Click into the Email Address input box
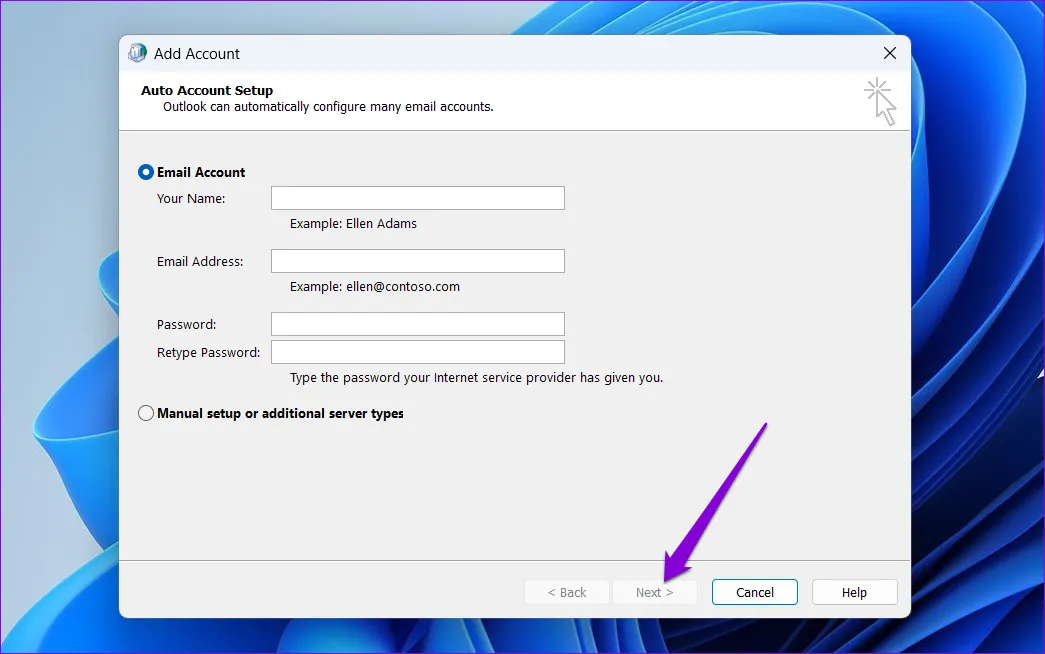1045x654 pixels. coord(417,261)
